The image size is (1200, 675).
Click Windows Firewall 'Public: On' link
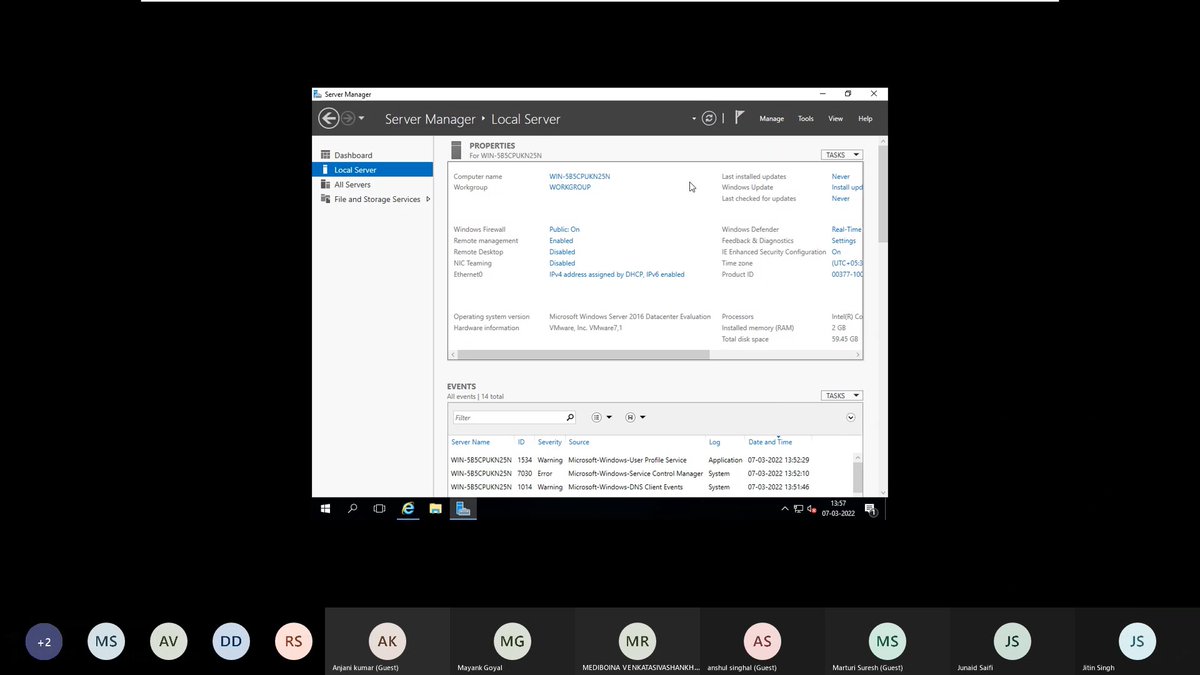click(x=564, y=229)
